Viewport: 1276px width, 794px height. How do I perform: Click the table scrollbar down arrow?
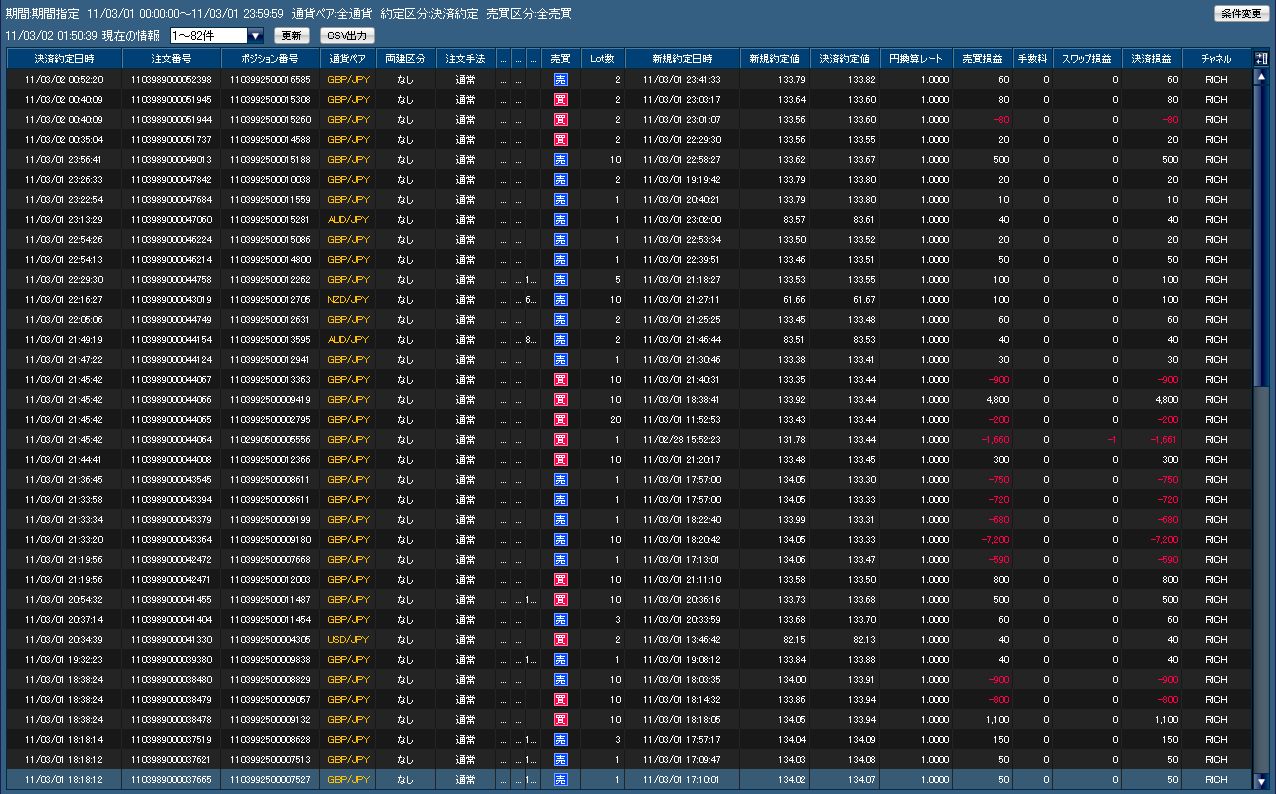(1261, 781)
